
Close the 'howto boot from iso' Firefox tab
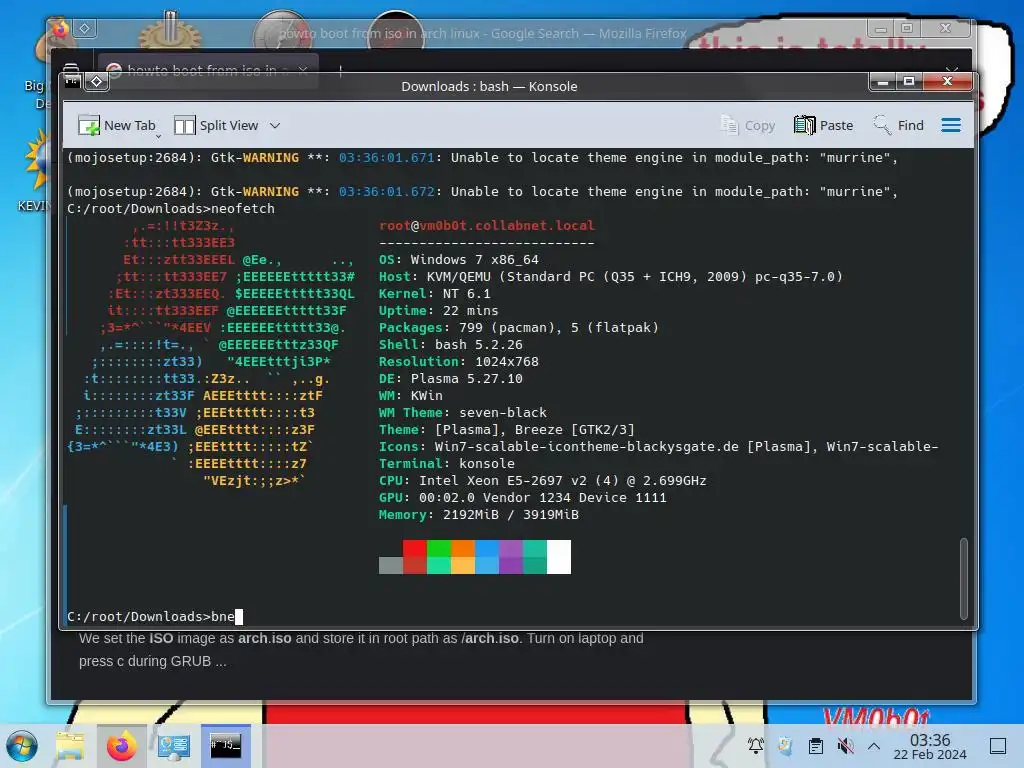point(303,70)
